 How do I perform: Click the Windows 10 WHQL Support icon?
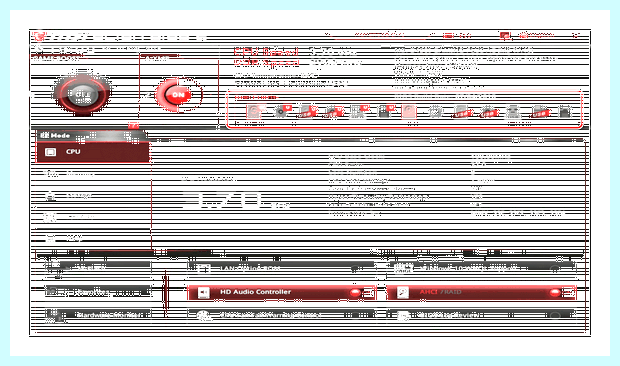(x=403, y=269)
